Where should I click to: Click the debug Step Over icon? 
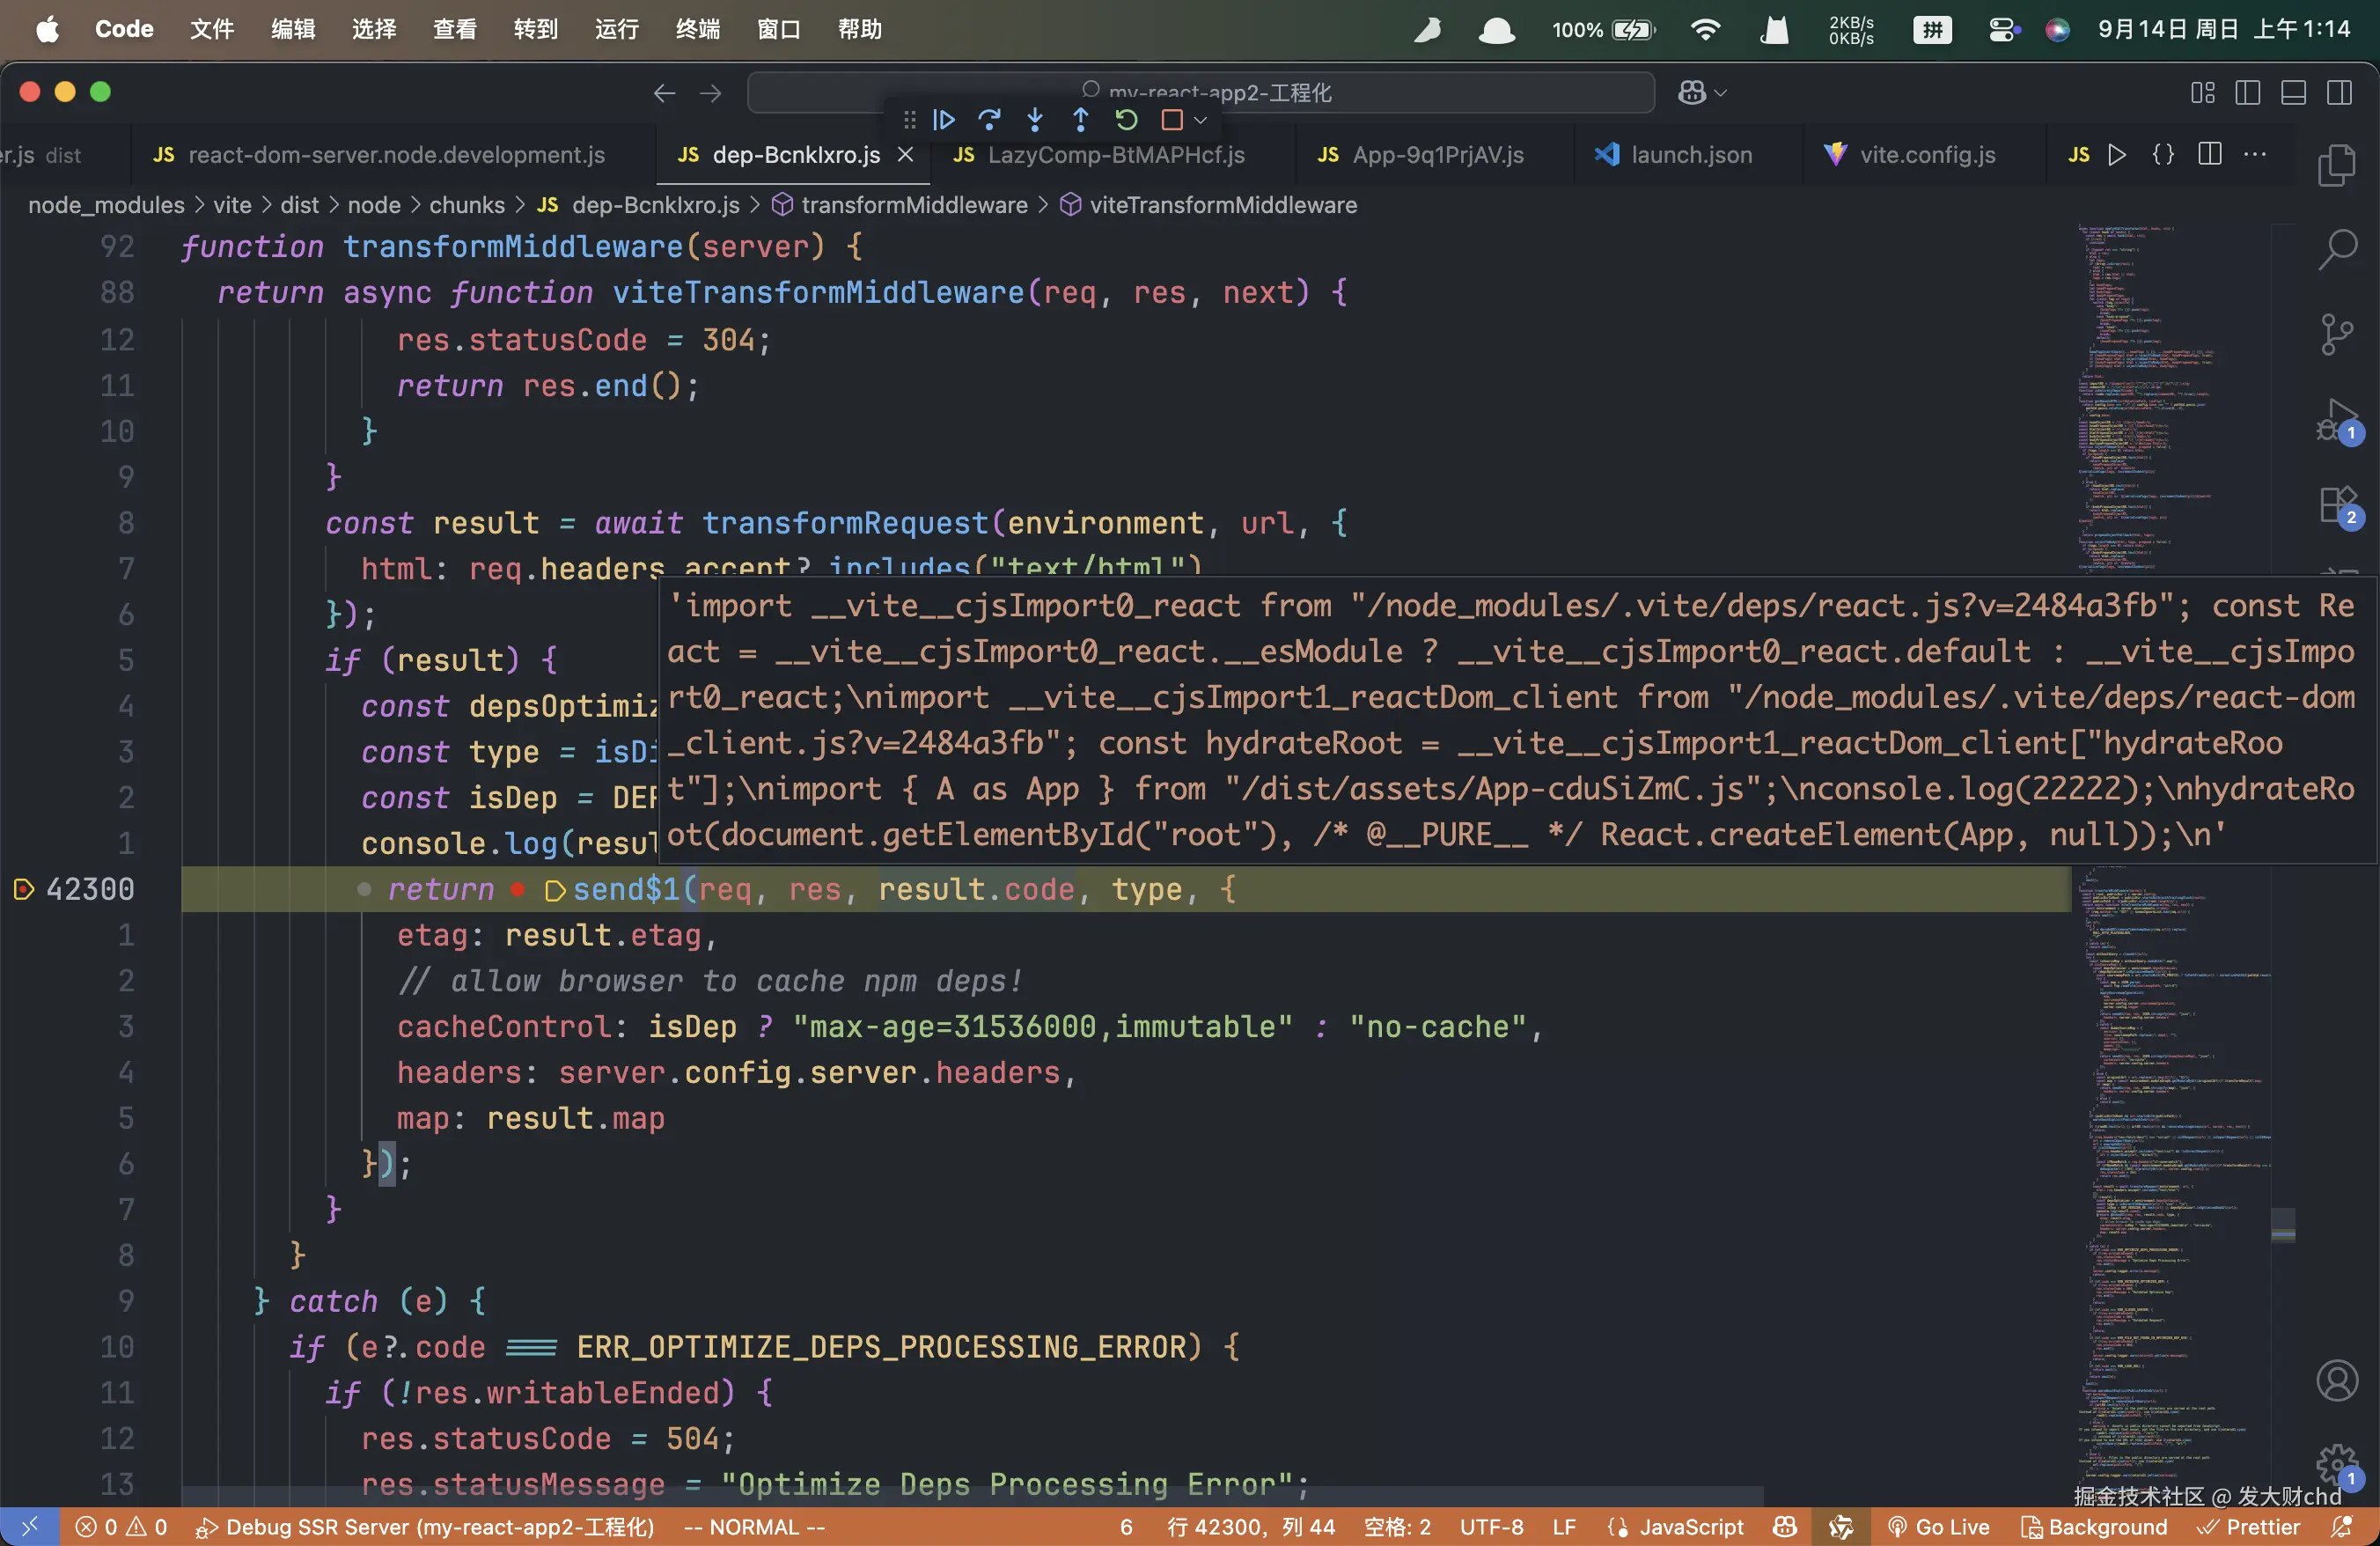click(989, 120)
